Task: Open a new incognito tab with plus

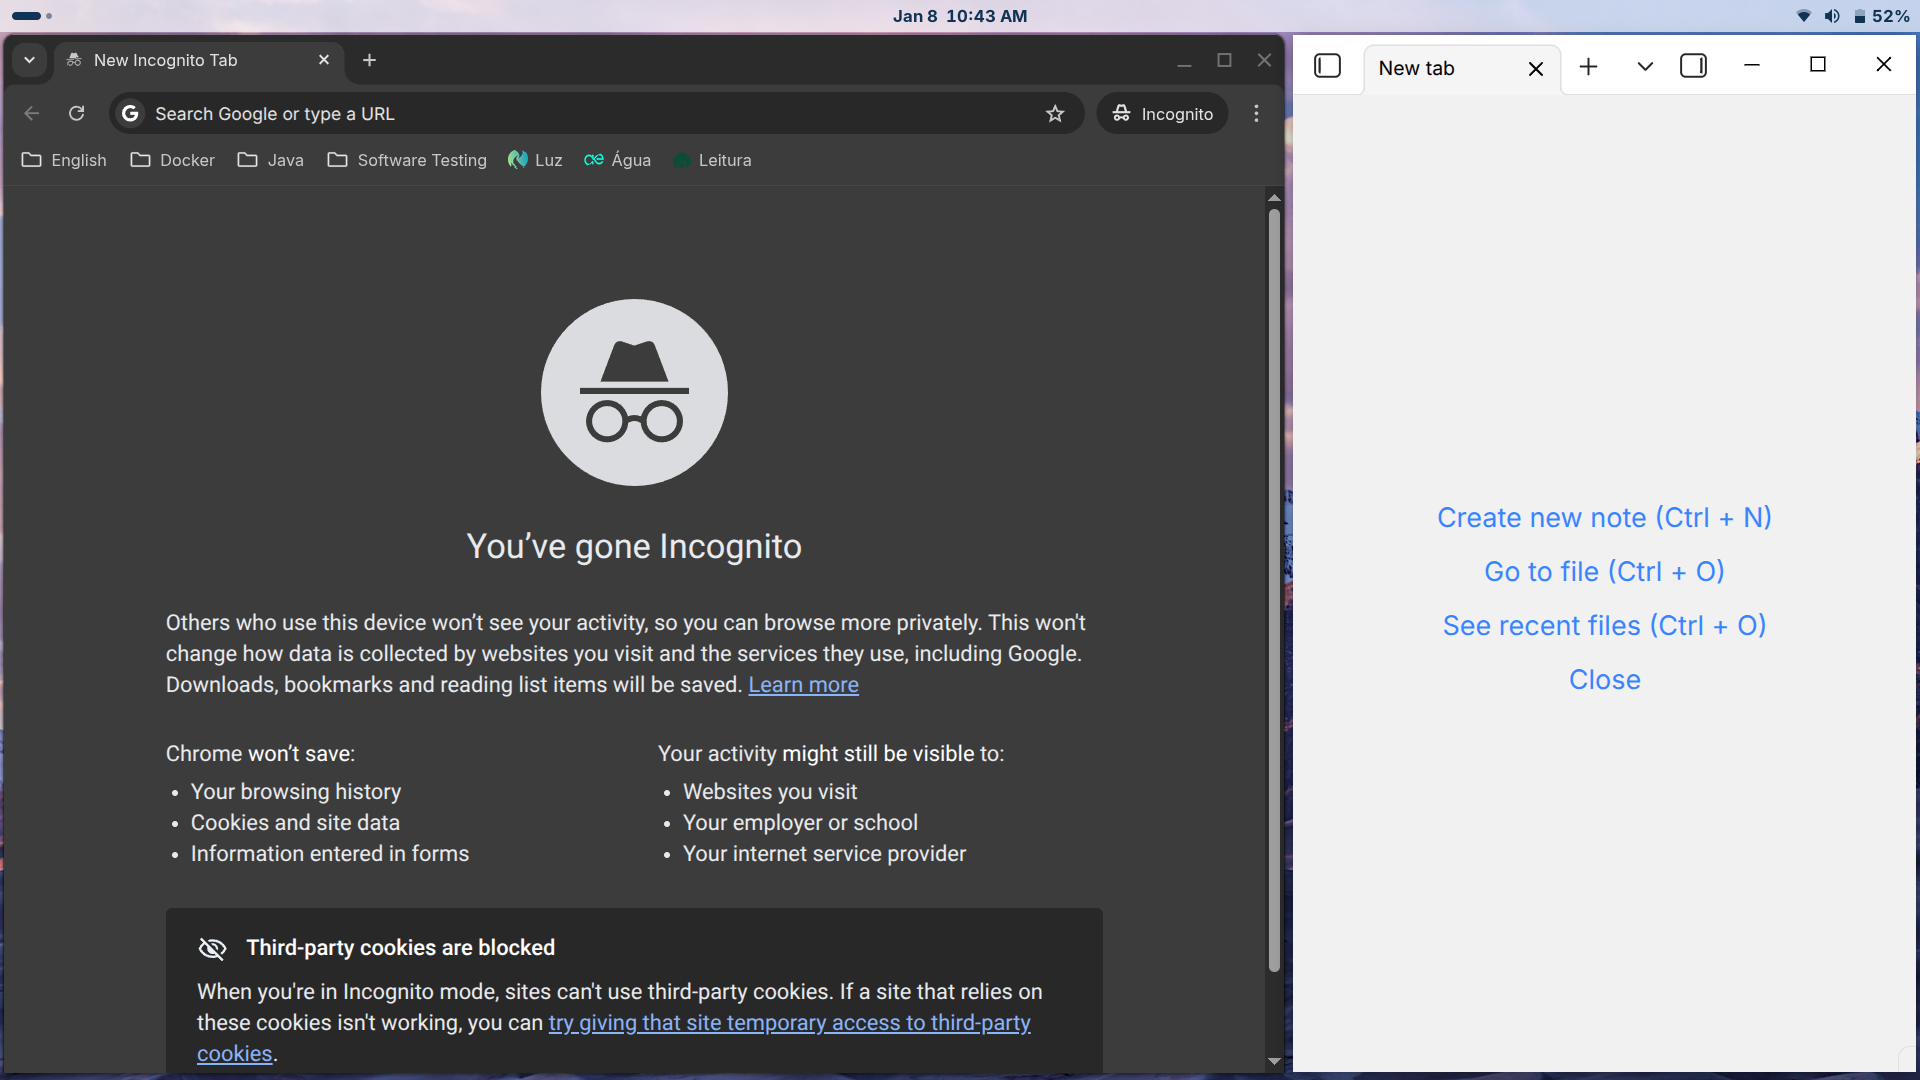Action: (x=369, y=60)
